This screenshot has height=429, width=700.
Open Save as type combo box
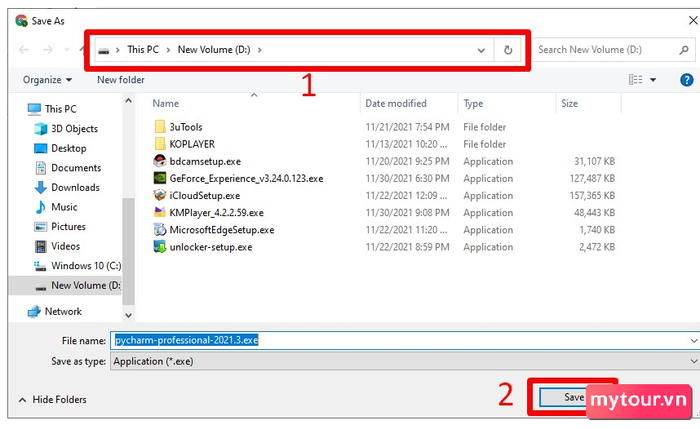coord(405,362)
